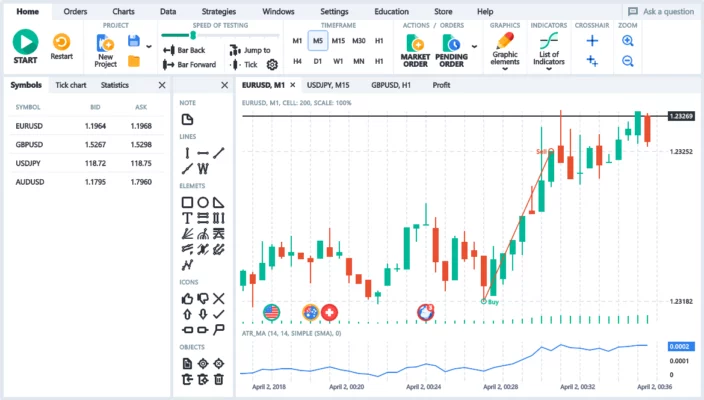Insert the arrow up icon
The height and width of the screenshot is (400, 704).
pos(187,314)
